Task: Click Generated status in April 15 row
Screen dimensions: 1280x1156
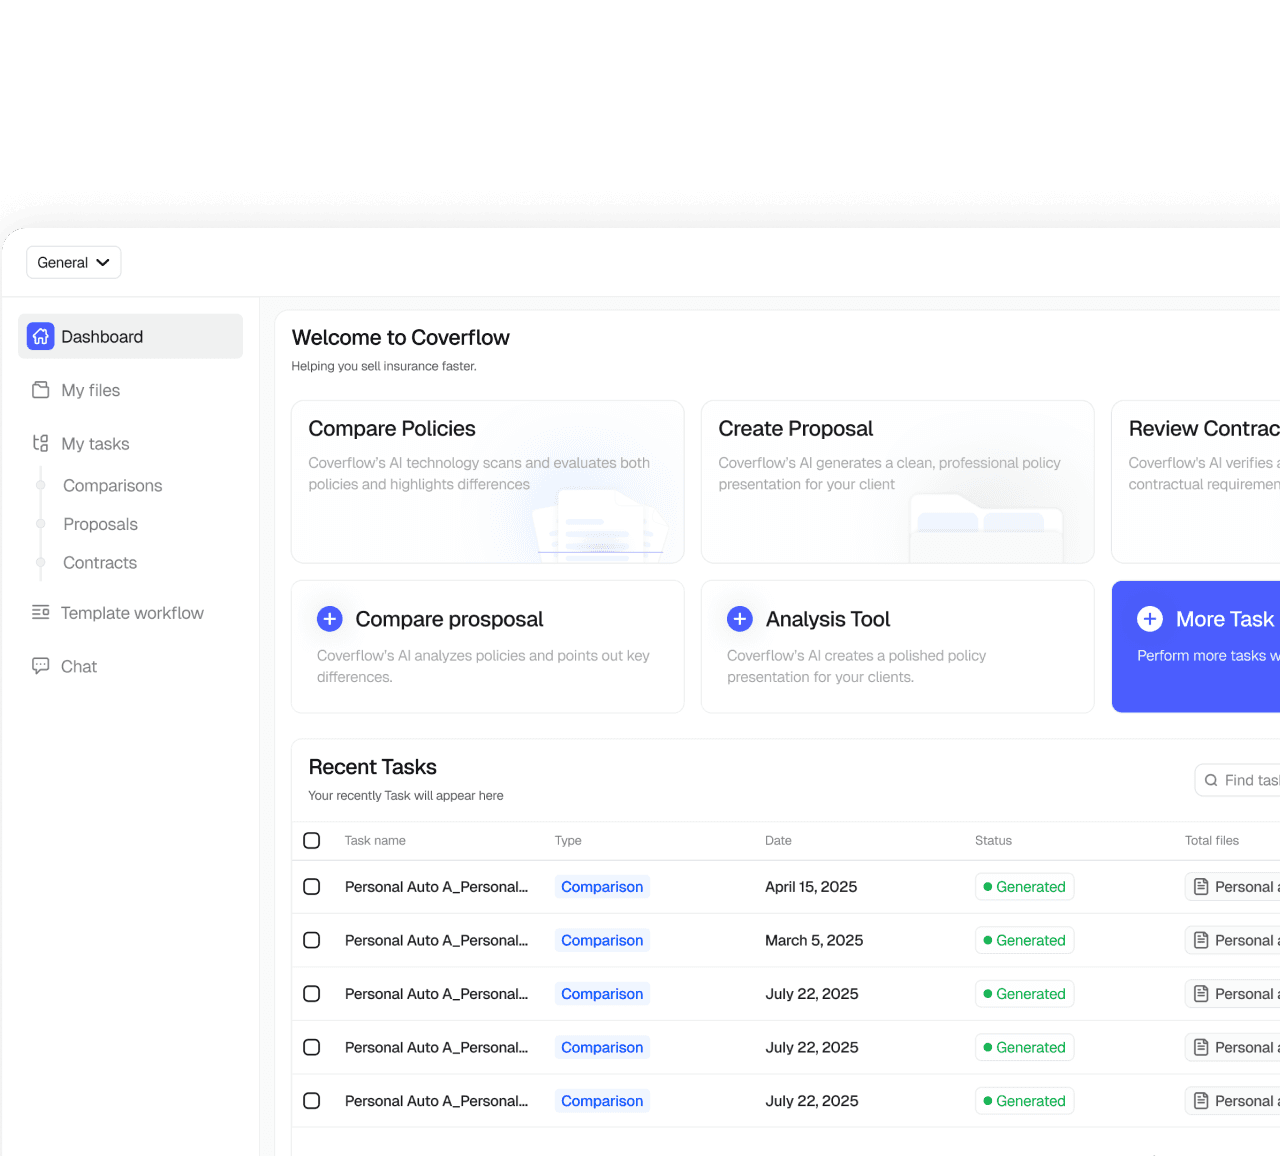Action: tap(1025, 887)
